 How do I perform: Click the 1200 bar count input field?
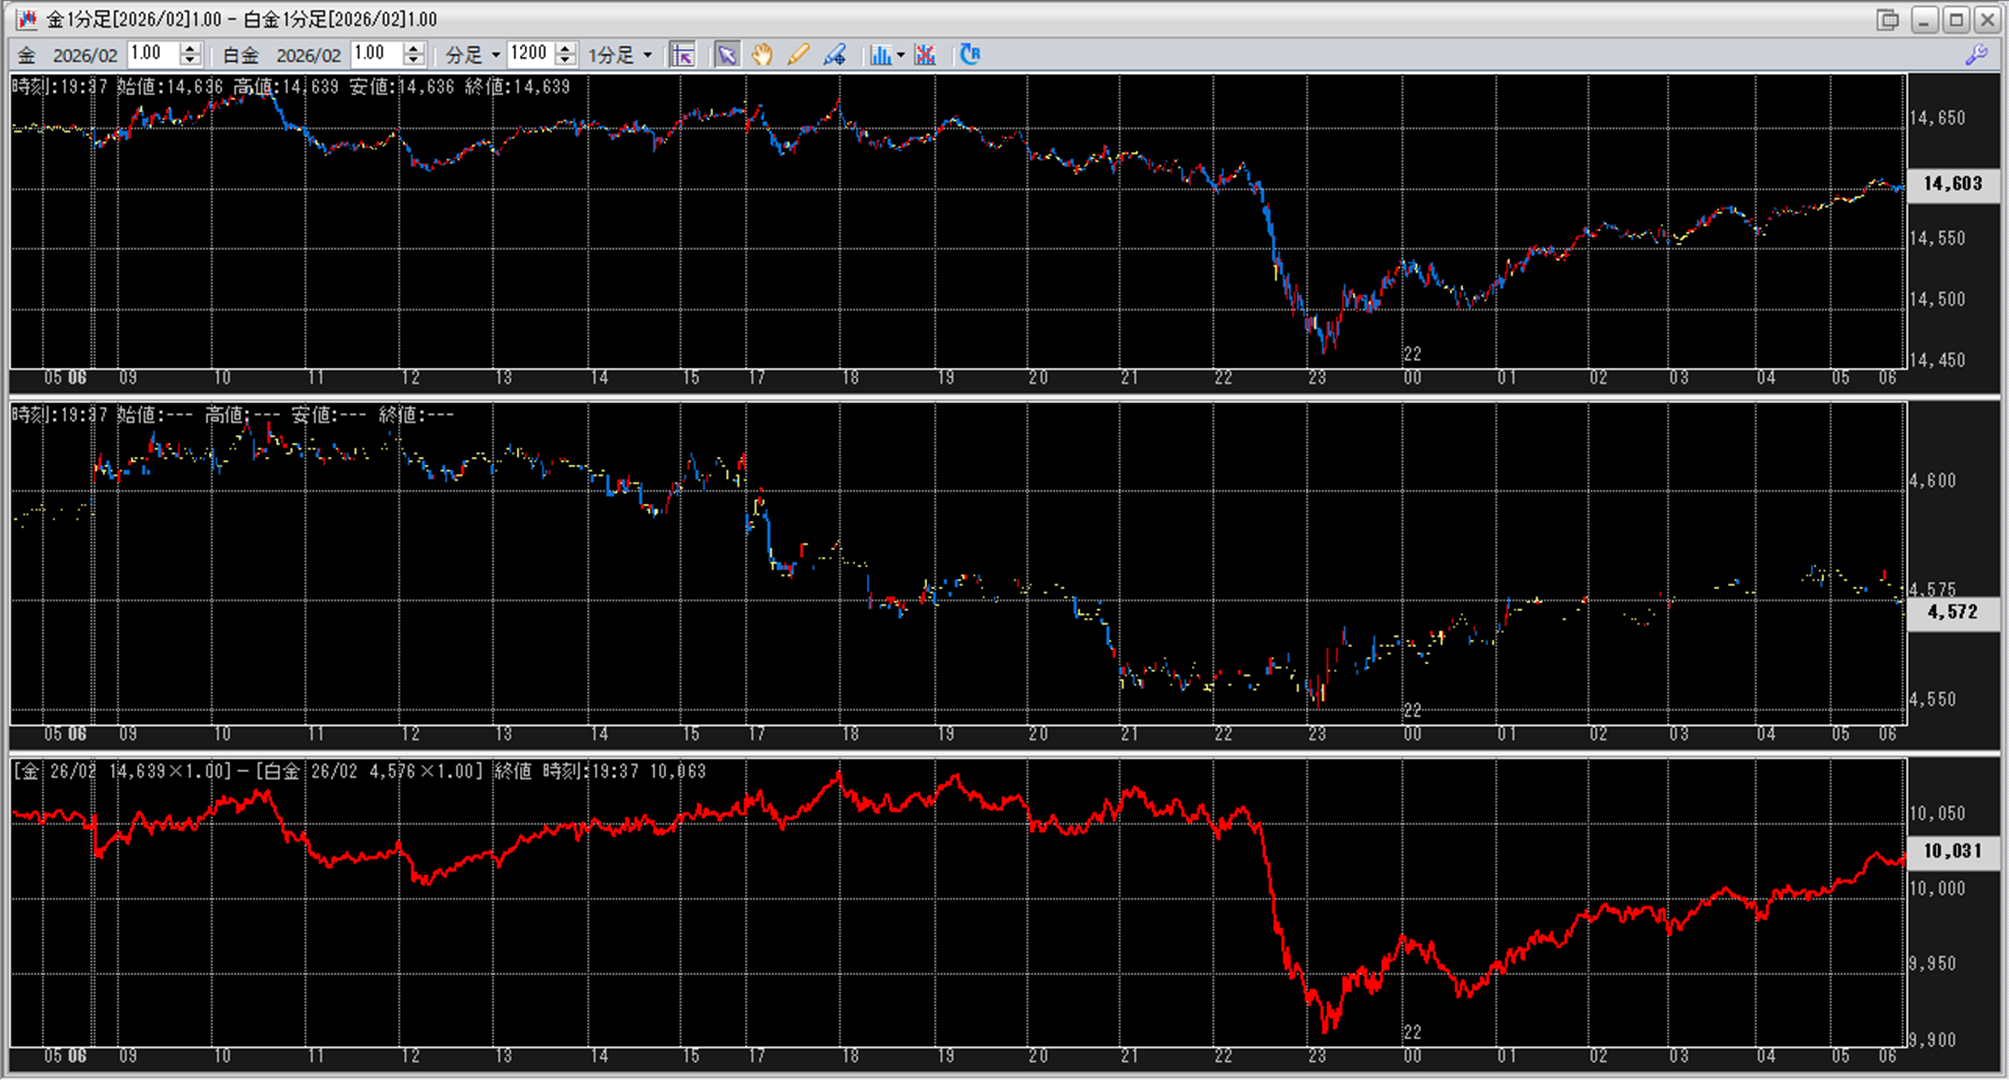530,54
